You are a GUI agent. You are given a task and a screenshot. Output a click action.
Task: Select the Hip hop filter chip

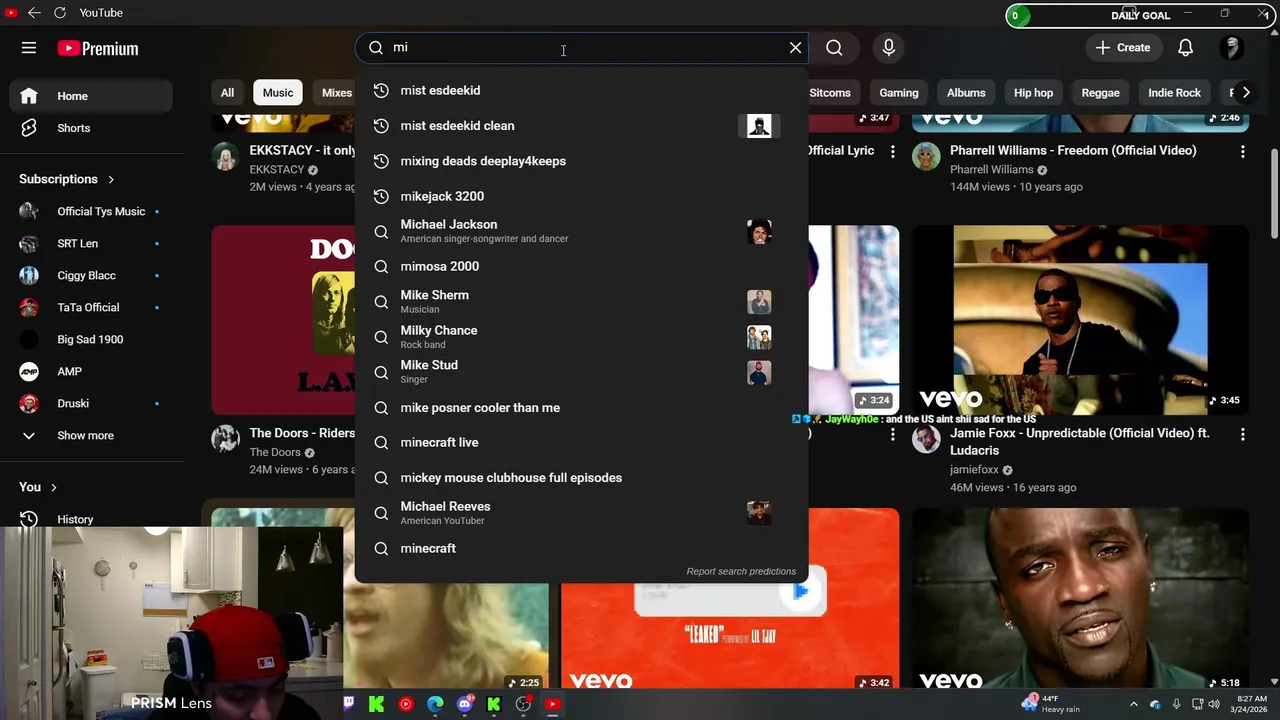coord(1033,93)
